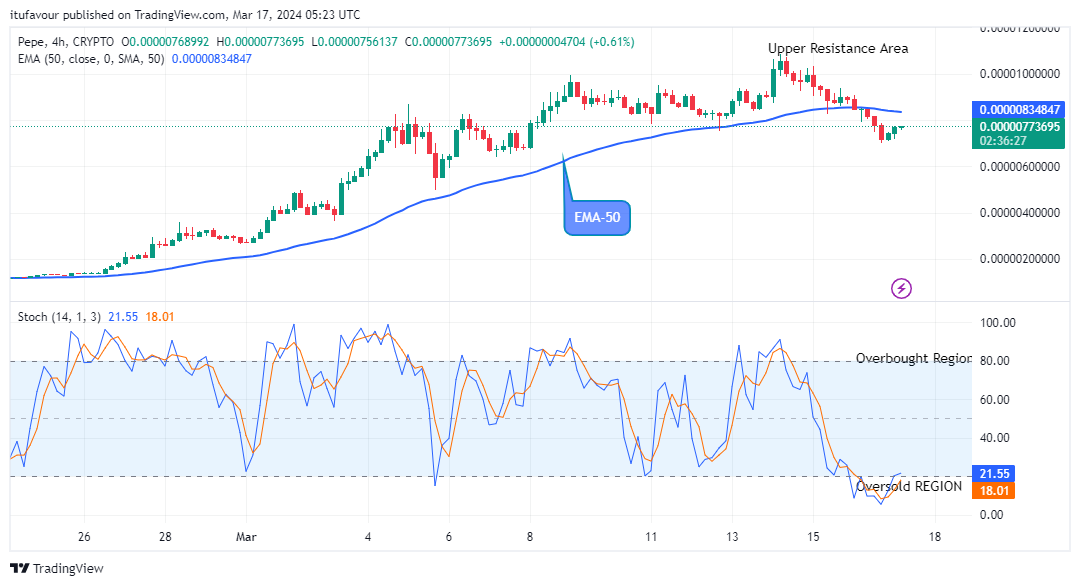
Task: Click the green current price label 0.00000773695
Action: tap(1018, 127)
